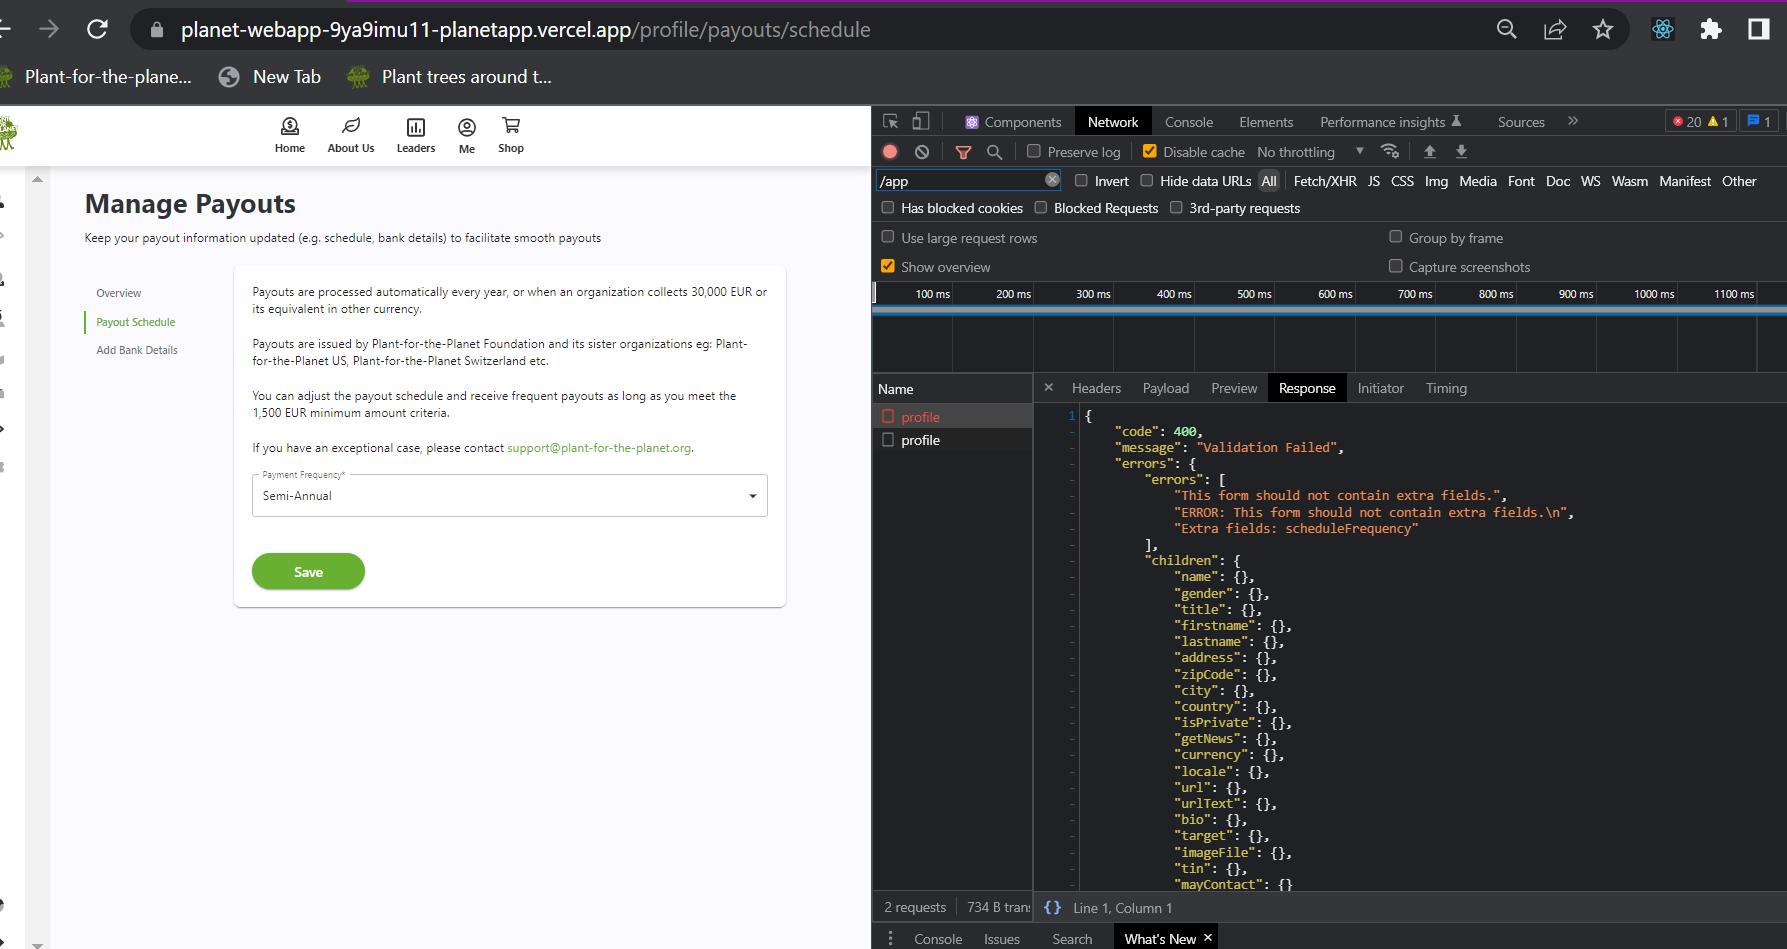Image resolution: width=1787 pixels, height=949 pixels.
Task: Open the React DevTools extension icon
Action: [1663, 29]
